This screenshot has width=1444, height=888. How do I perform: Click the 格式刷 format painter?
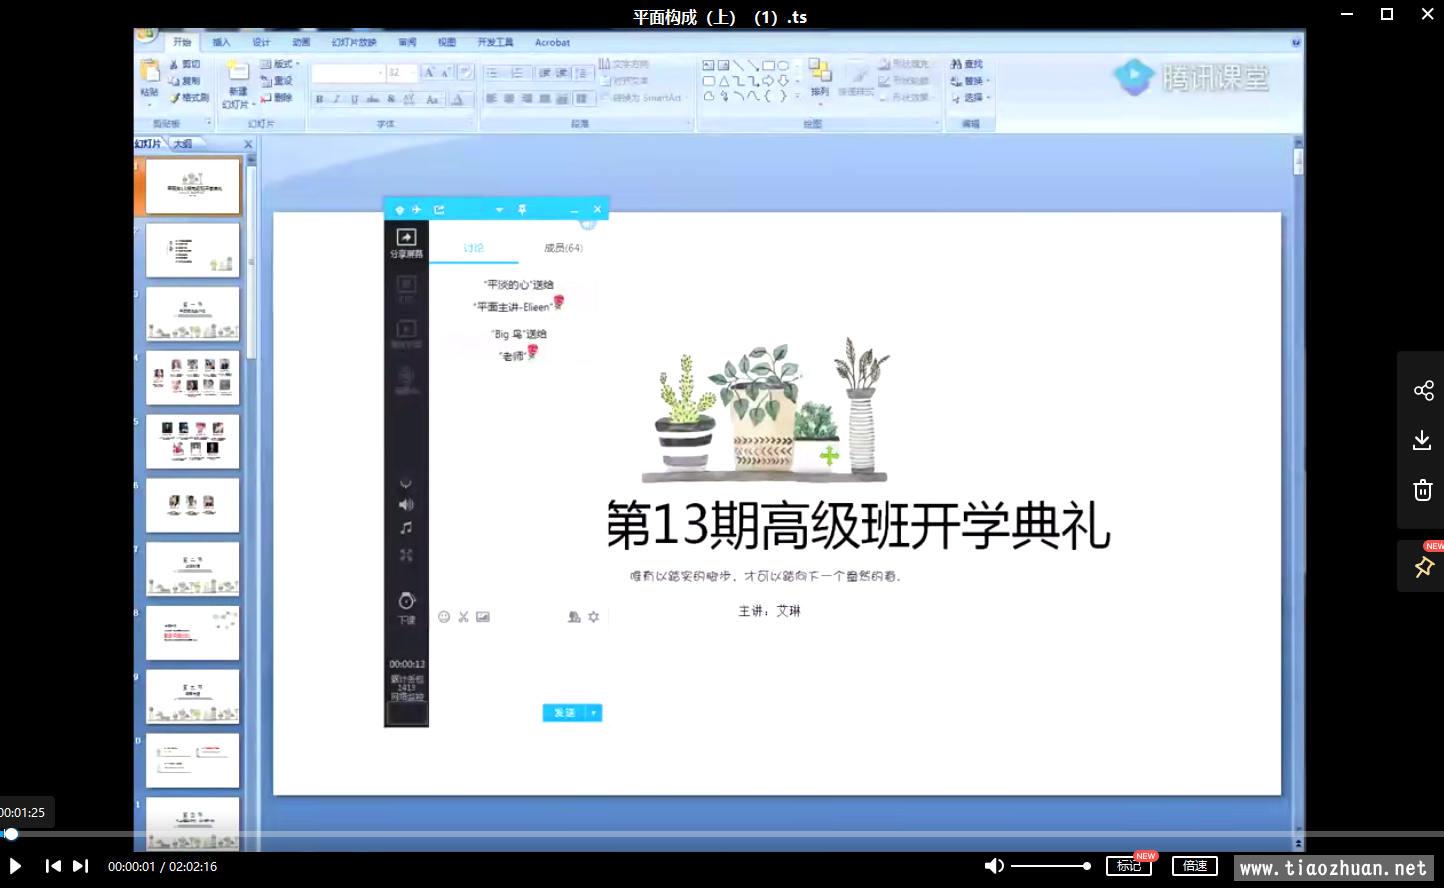189,98
